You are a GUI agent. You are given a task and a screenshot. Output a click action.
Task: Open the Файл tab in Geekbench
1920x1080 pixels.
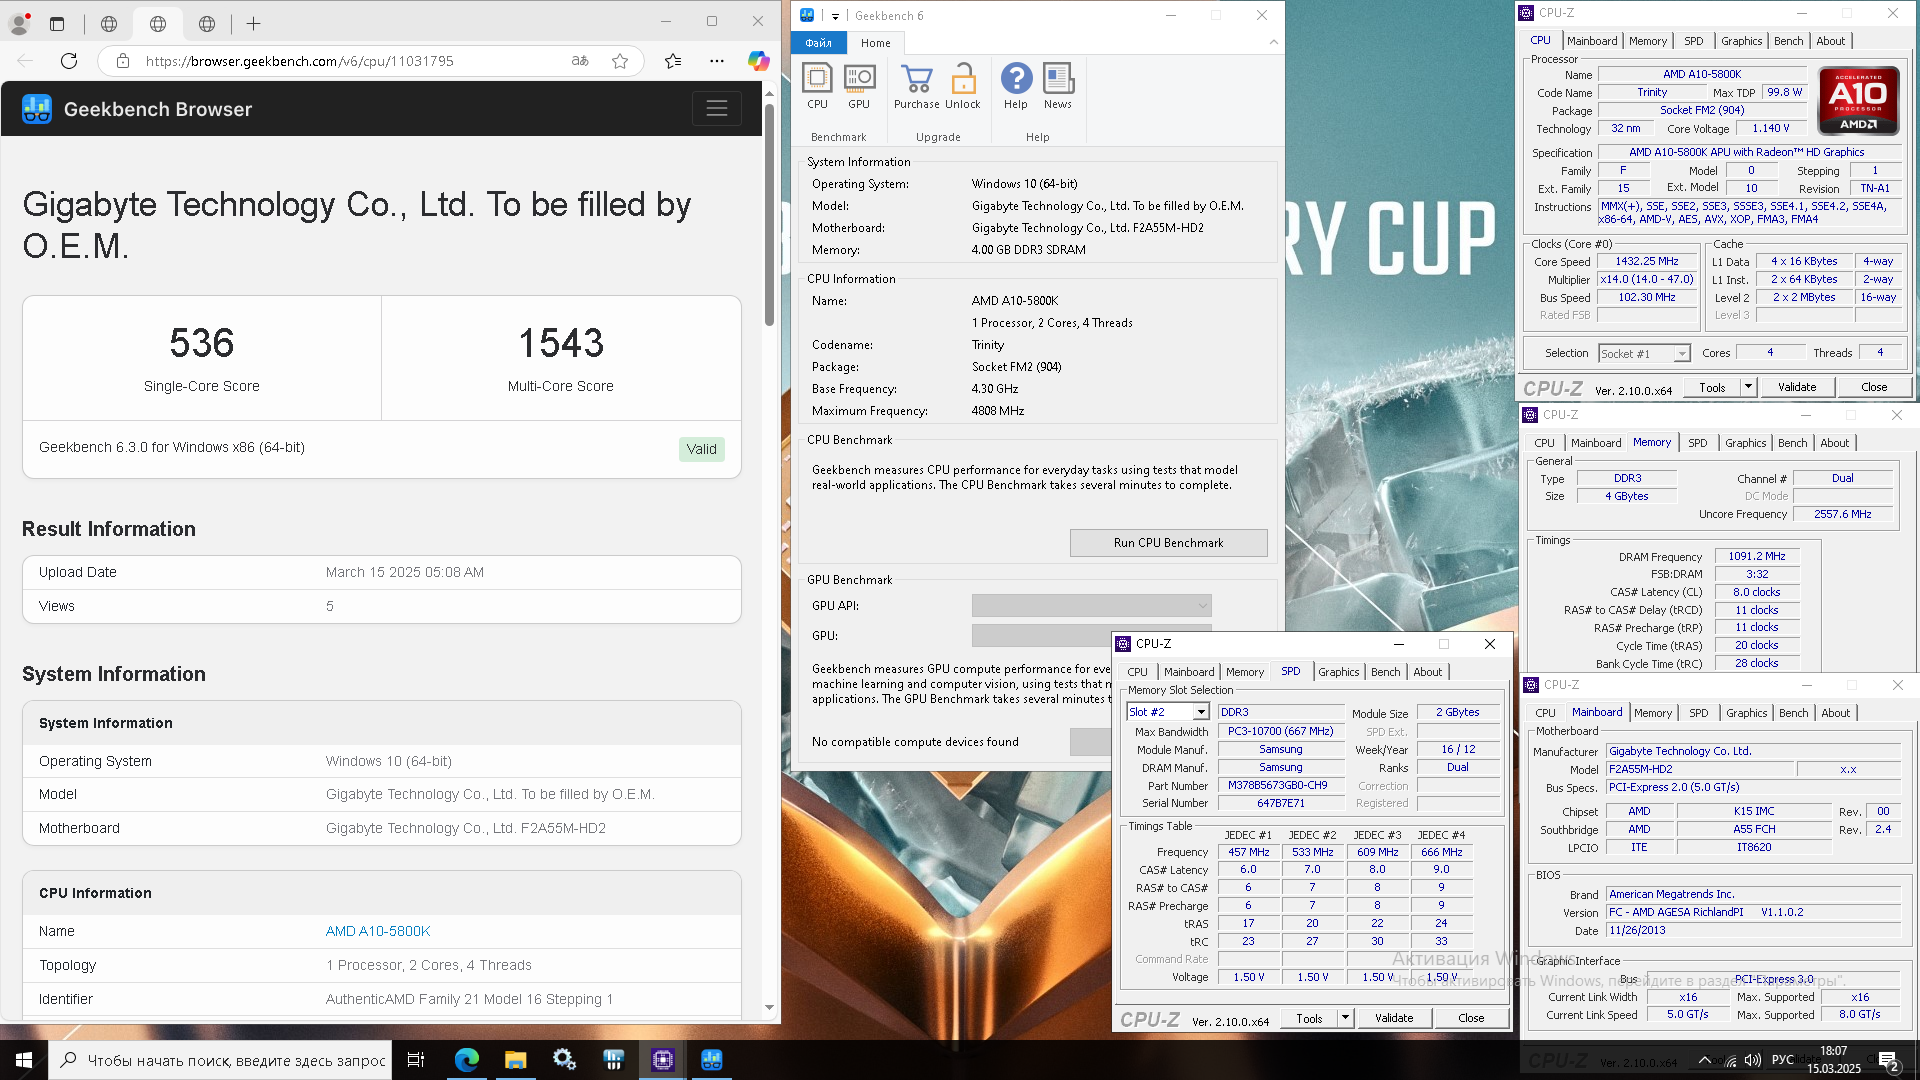[819, 43]
